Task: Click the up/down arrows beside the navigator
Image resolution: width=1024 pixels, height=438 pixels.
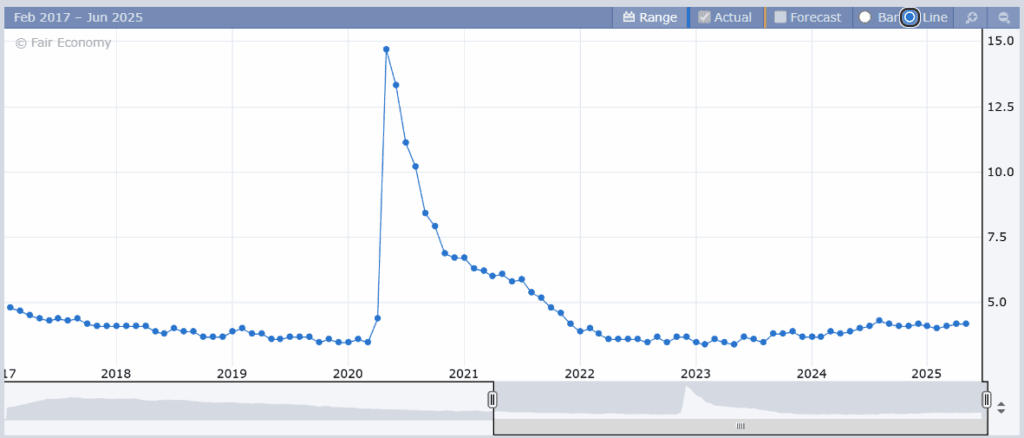Action: click(x=1002, y=409)
